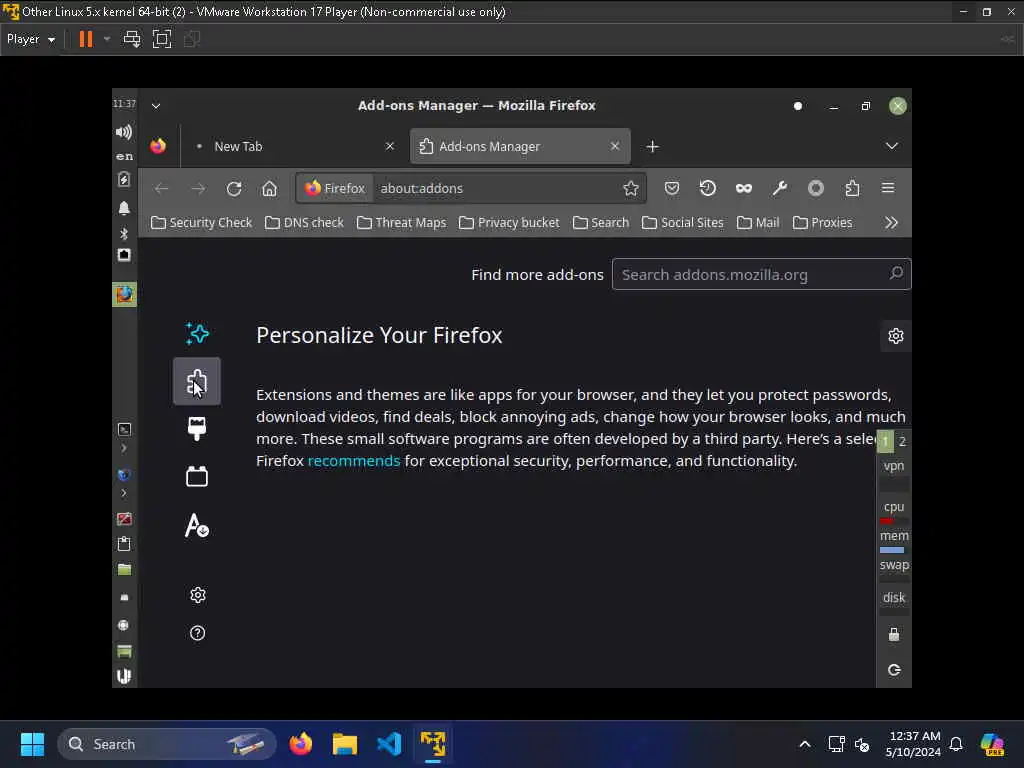This screenshot has width=1024, height=768.
Task: Switch to workspace 1
Action: 885,441
